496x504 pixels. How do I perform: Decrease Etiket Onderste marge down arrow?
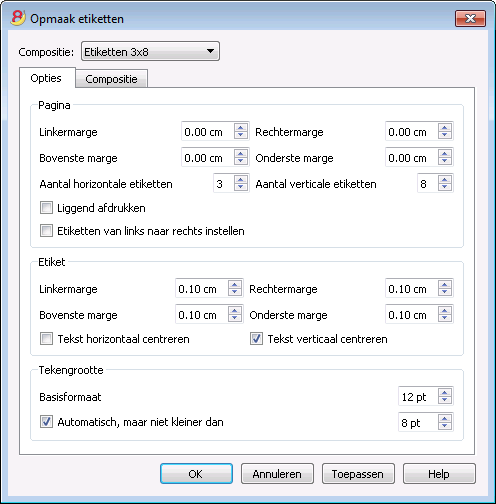point(445,318)
